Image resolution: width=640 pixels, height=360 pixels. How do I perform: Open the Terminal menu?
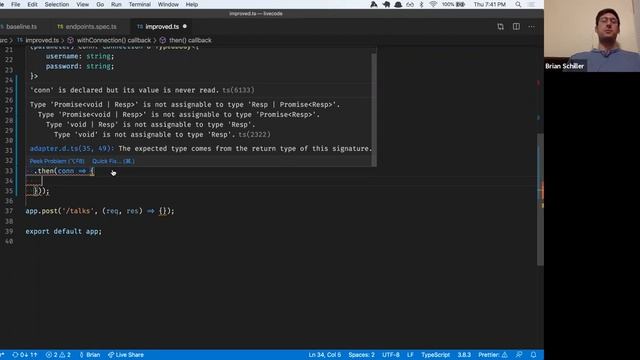[140, 4]
